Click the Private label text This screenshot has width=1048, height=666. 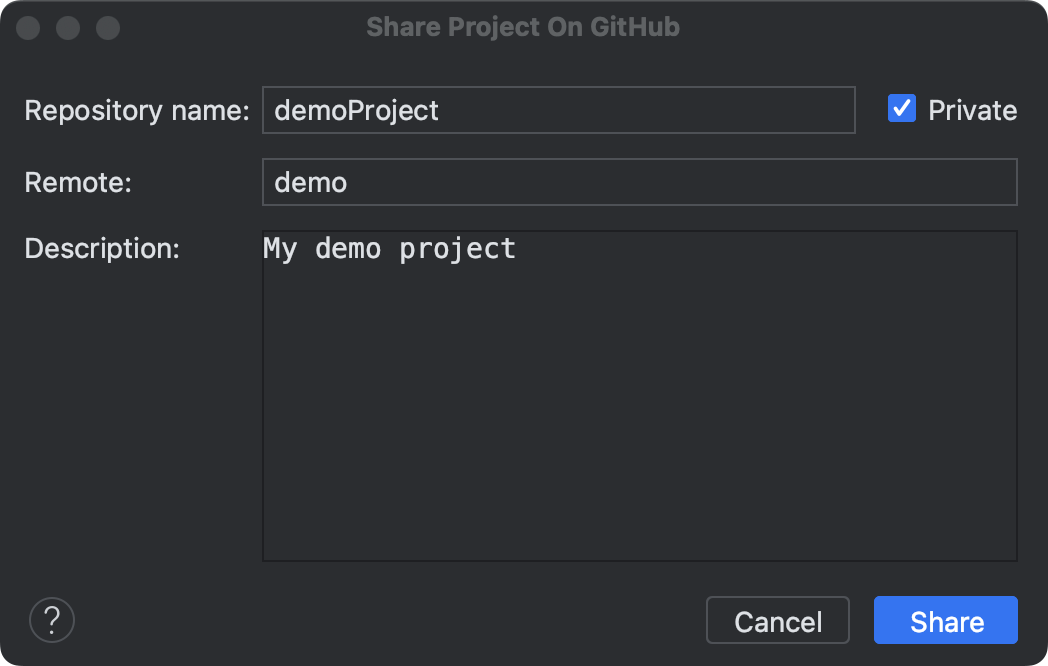tap(972, 110)
